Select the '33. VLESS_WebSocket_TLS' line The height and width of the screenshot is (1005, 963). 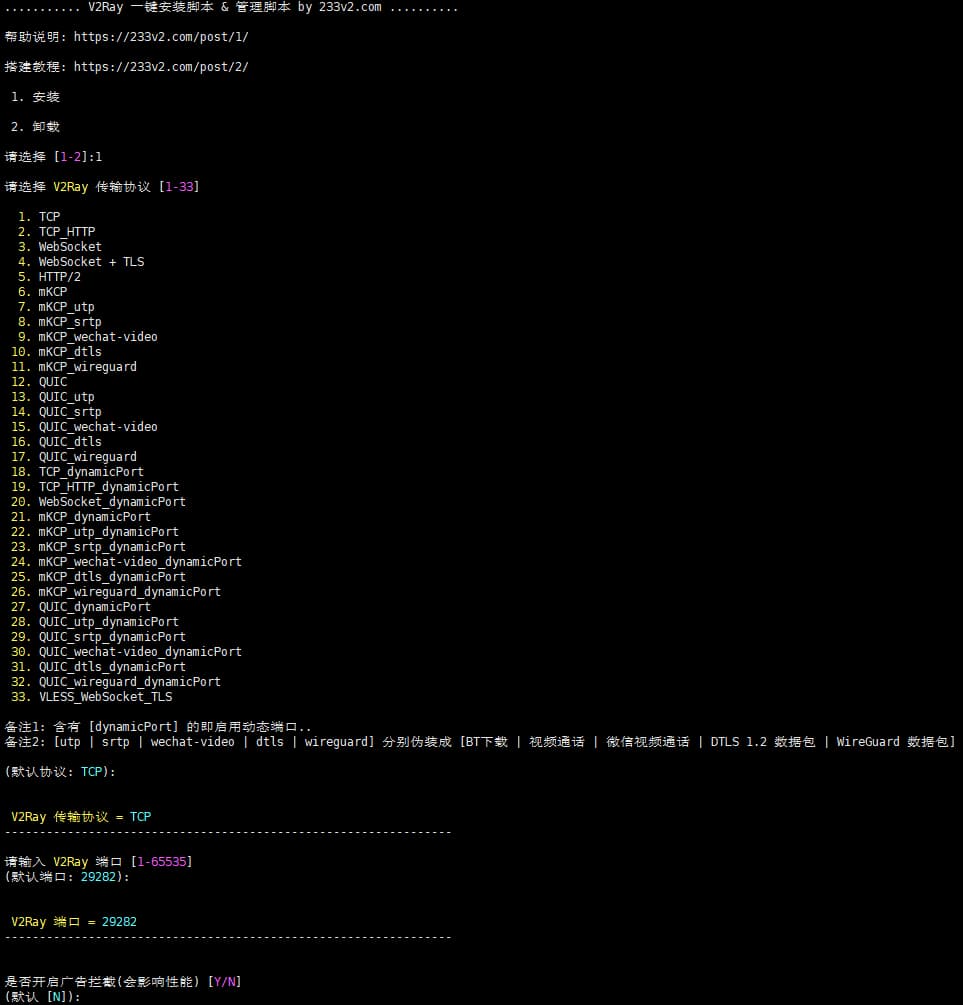pos(92,697)
